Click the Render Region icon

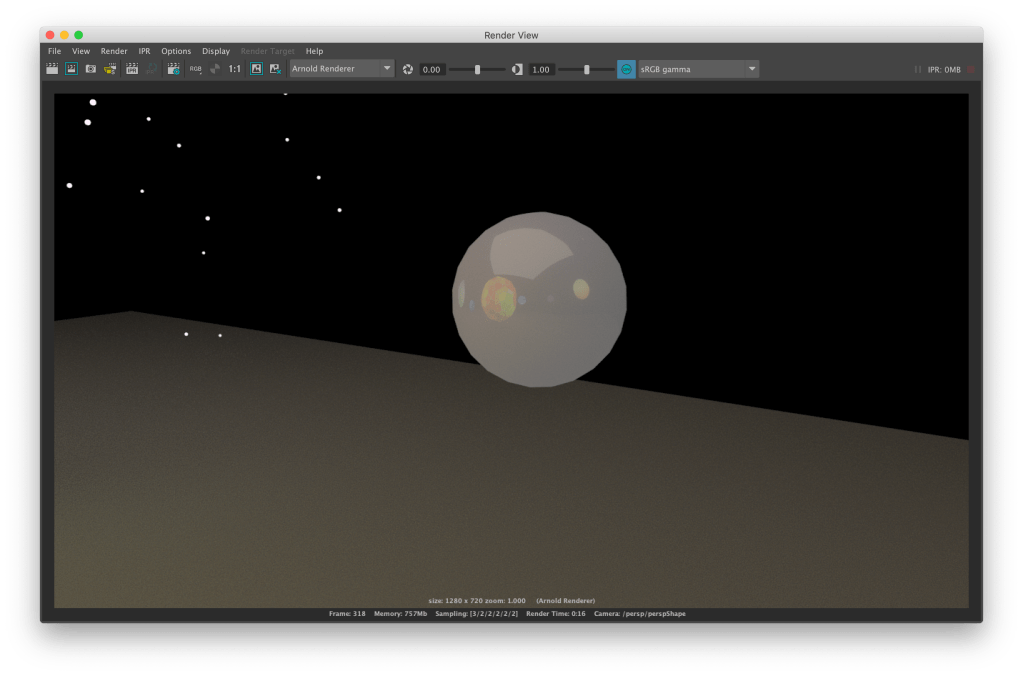[72, 69]
